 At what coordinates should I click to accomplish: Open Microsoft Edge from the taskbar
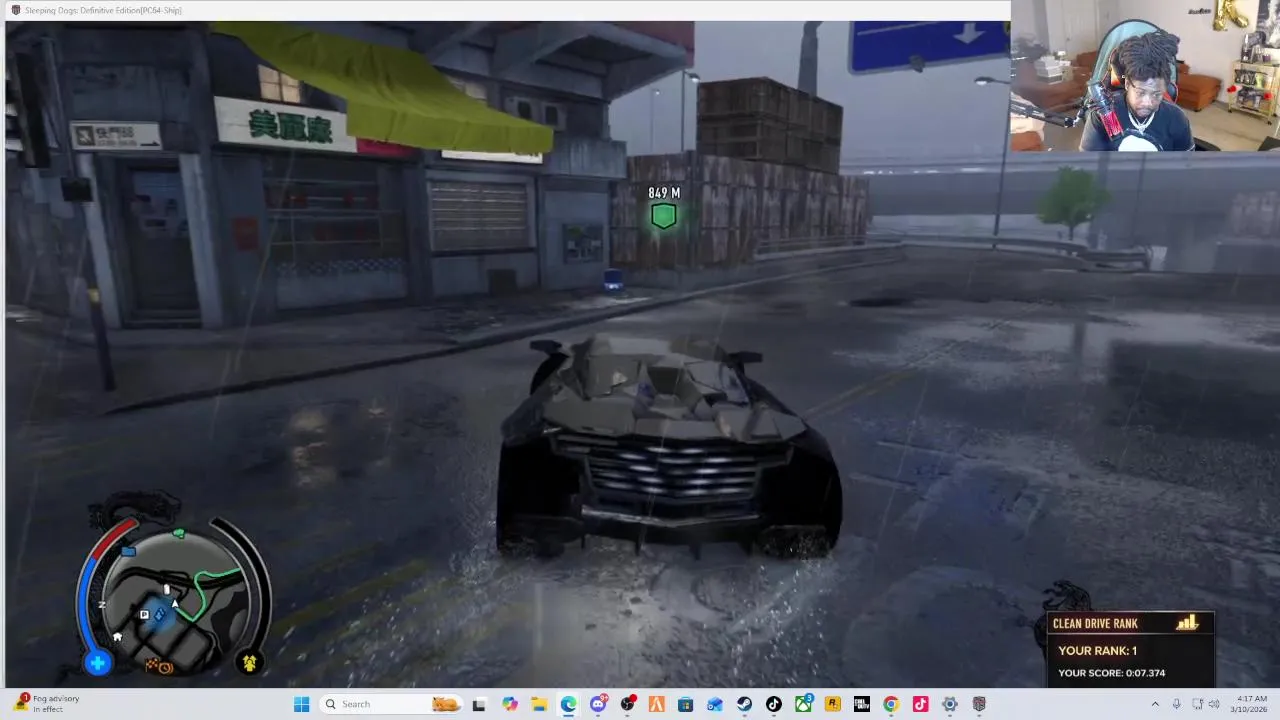point(568,704)
